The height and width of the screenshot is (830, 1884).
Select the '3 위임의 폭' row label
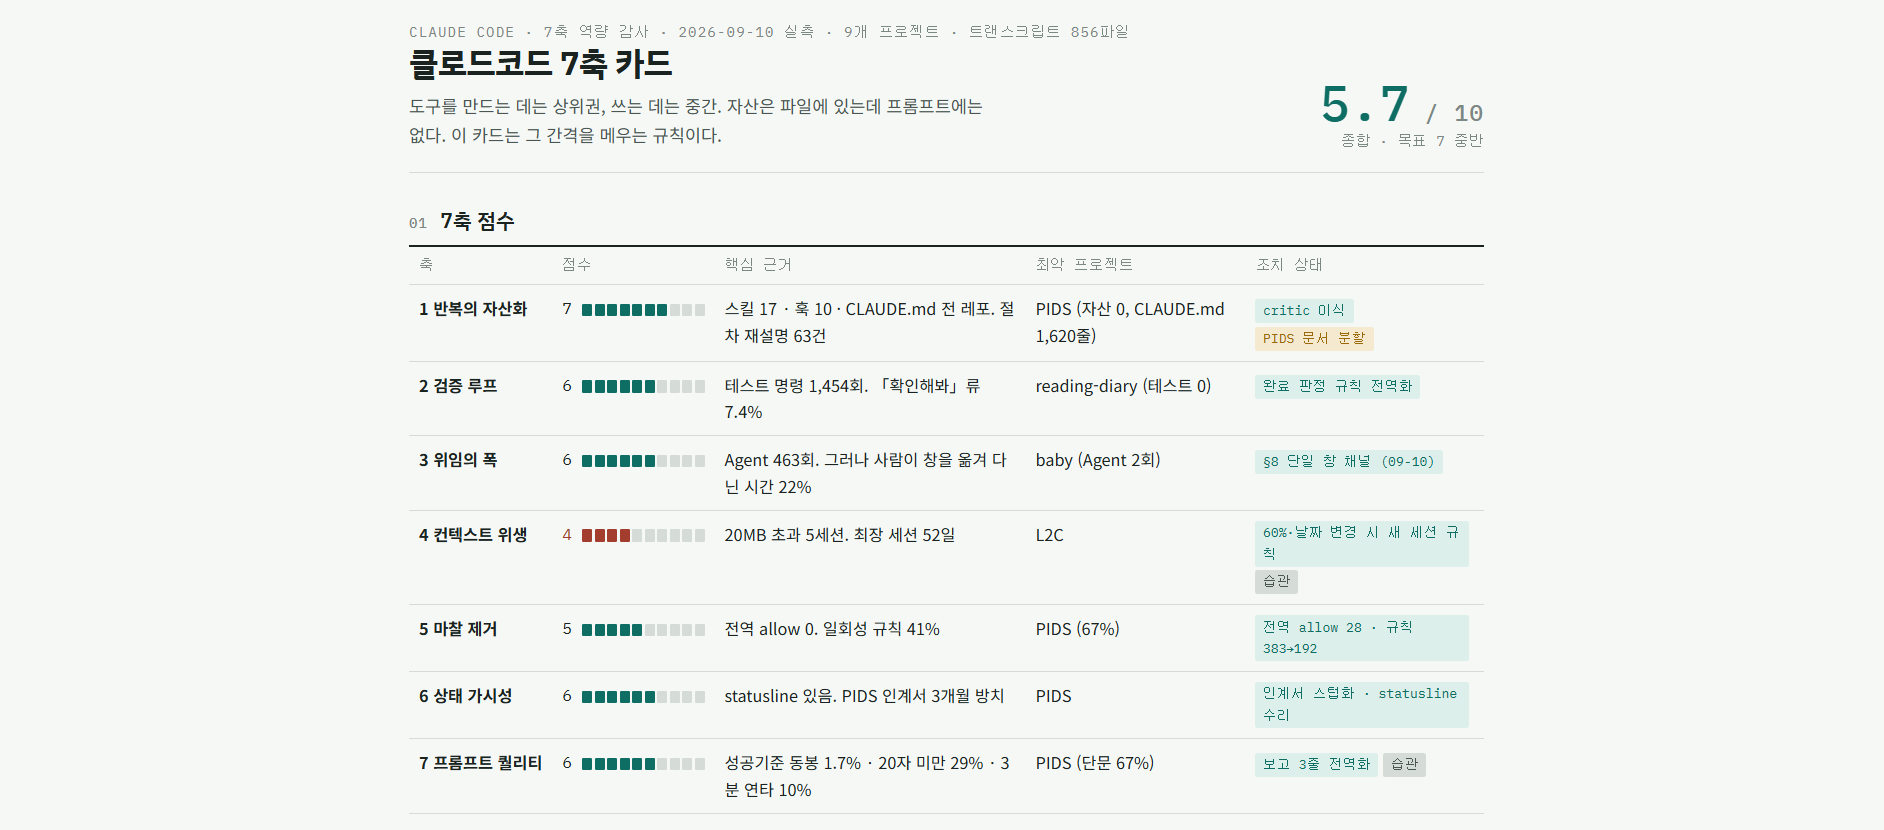point(458,461)
